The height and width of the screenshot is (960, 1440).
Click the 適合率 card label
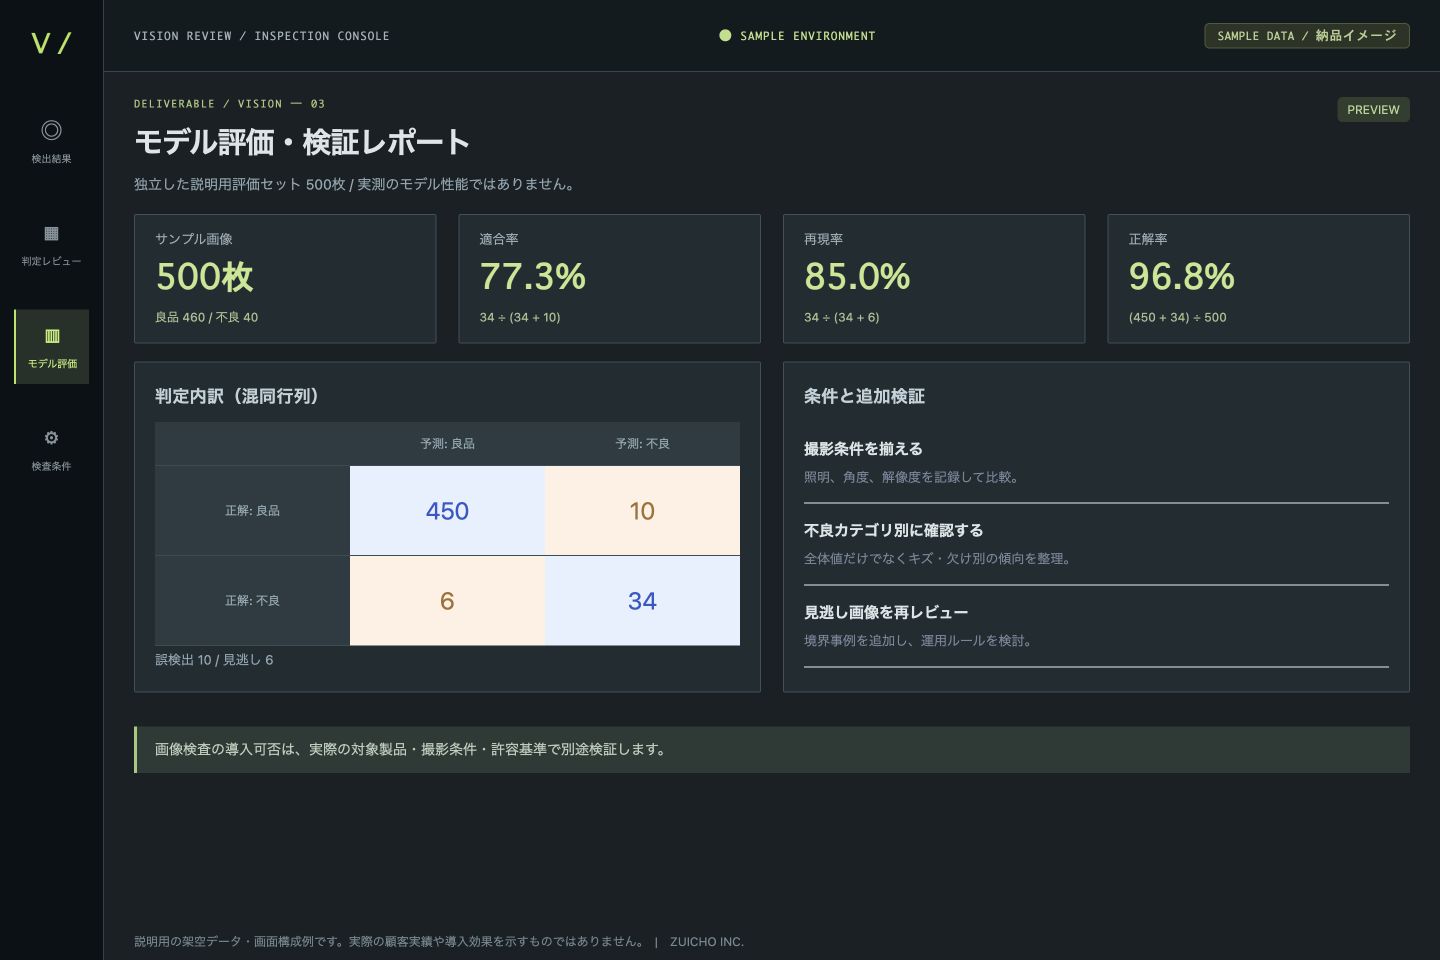tap(499, 239)
